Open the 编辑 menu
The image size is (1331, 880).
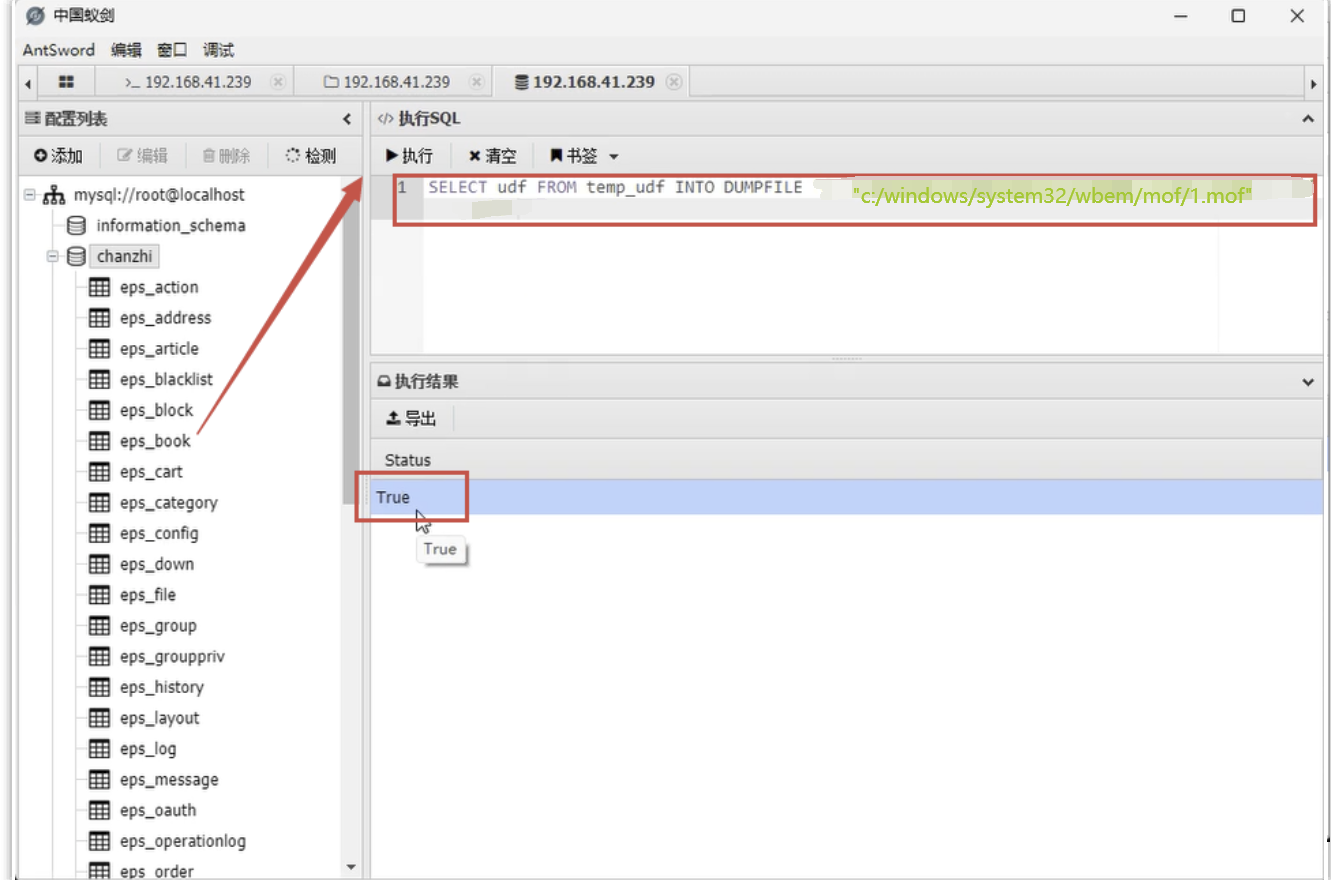[126, 50]
